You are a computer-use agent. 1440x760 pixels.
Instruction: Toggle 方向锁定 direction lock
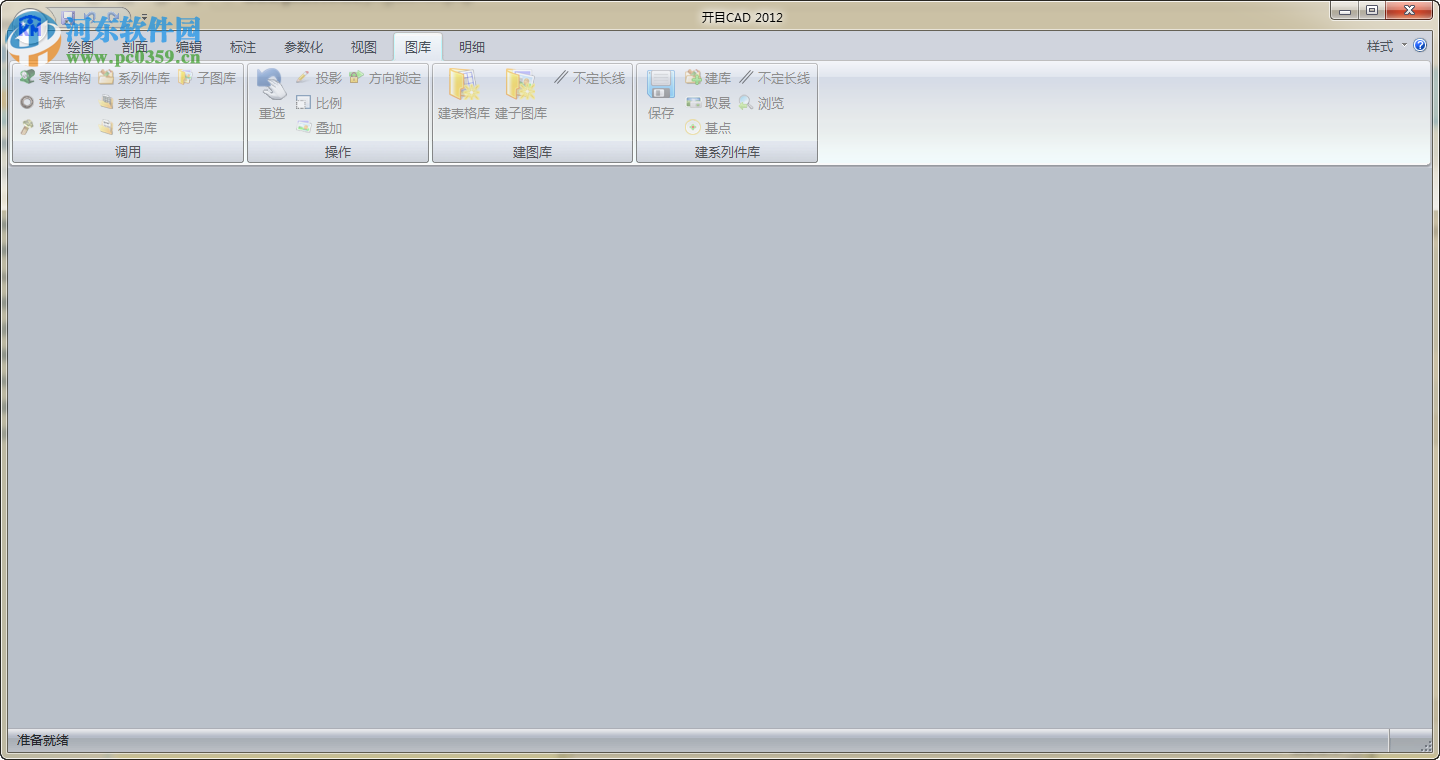click(385, 78)
